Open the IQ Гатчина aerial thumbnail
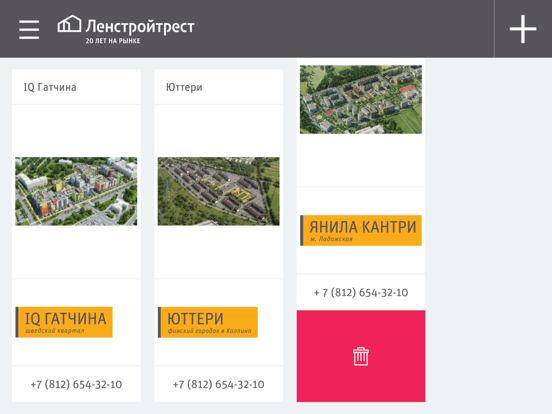The image size is (552, 414). (76, 191)
